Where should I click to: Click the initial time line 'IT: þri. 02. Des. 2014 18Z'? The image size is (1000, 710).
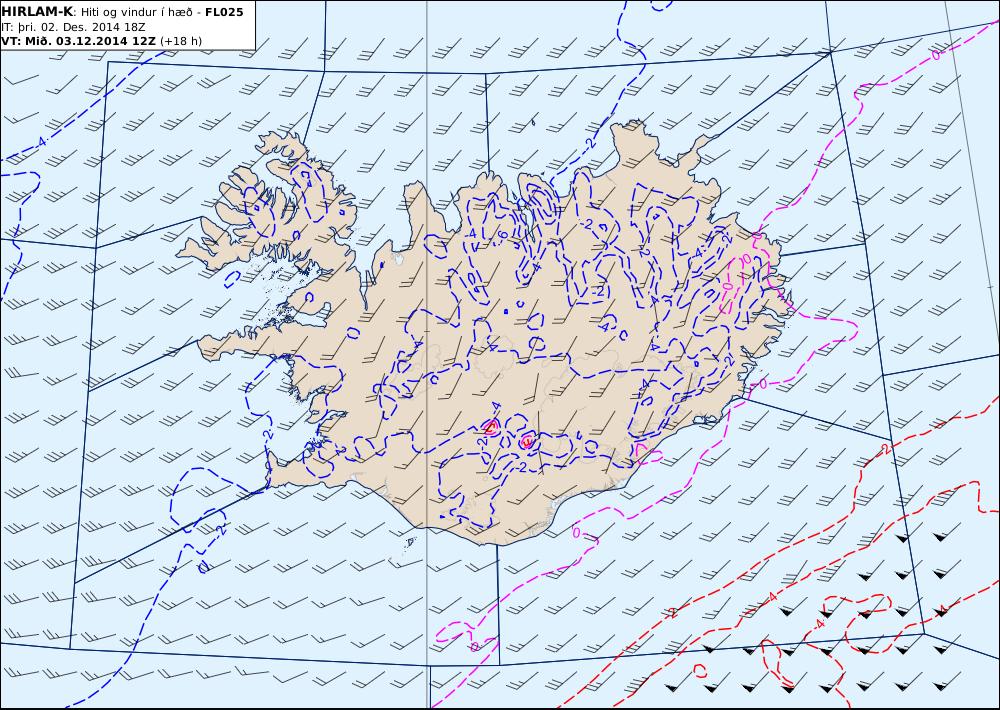(74, 27)
